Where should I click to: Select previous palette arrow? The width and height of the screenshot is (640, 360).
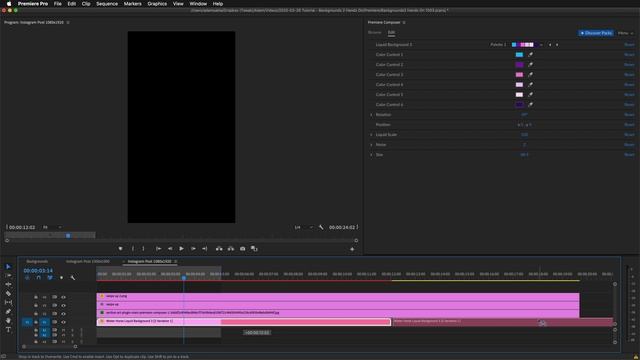coord(550,45)
